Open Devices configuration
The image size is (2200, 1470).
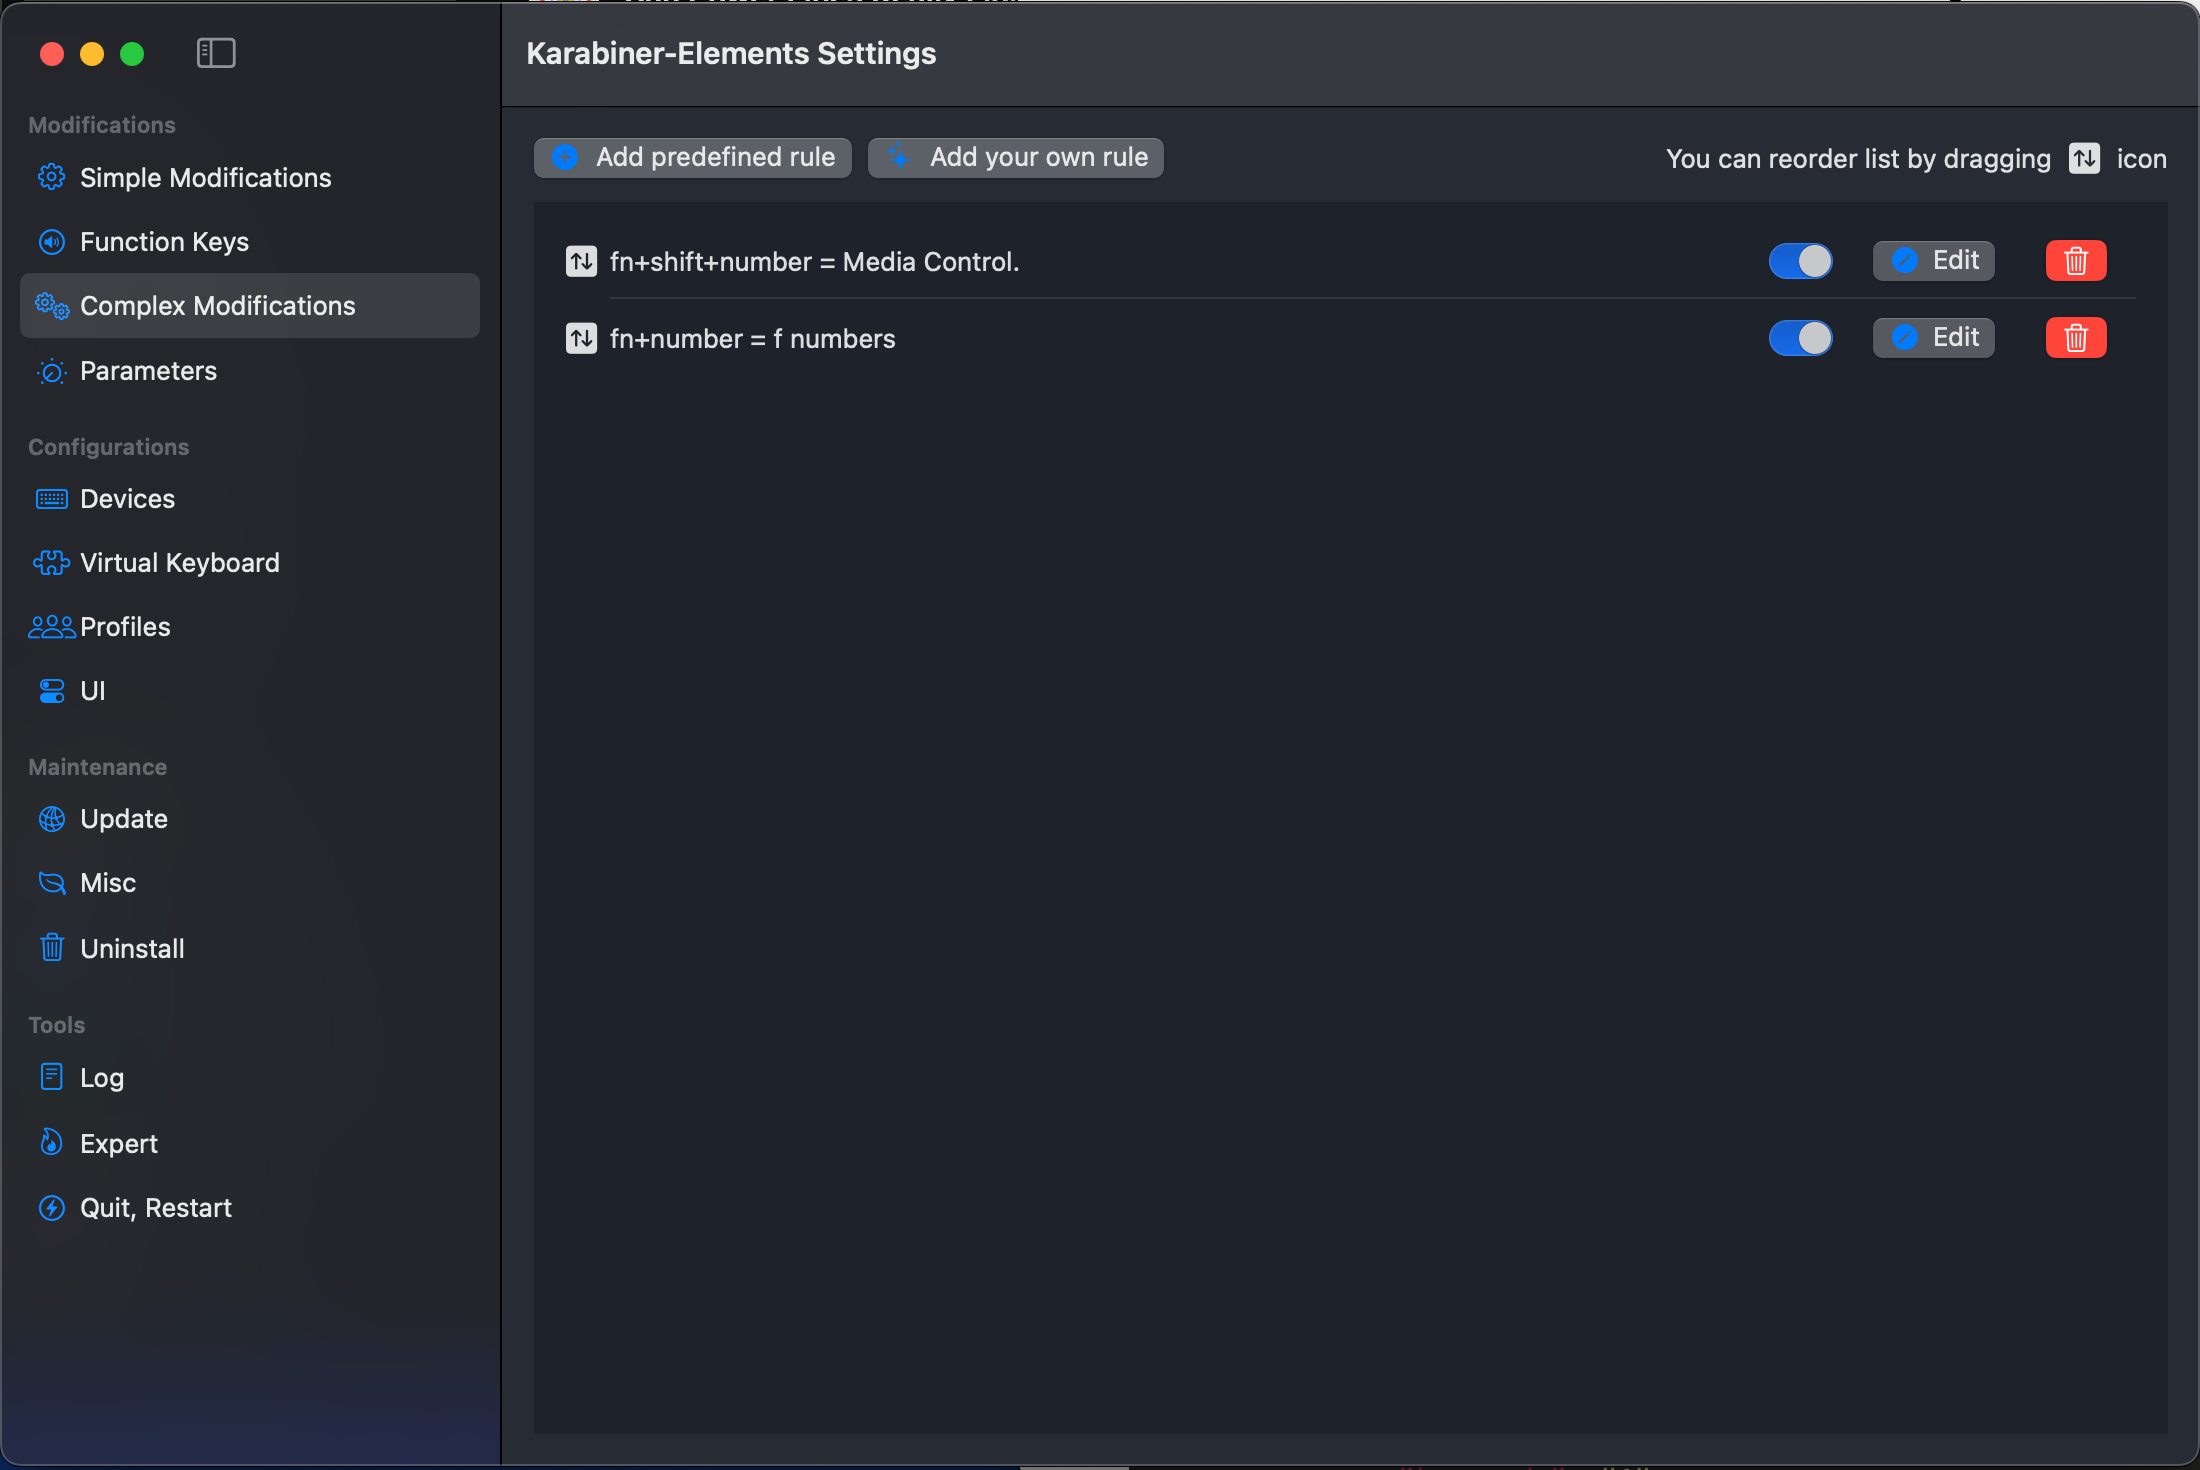tap(250, 499)
